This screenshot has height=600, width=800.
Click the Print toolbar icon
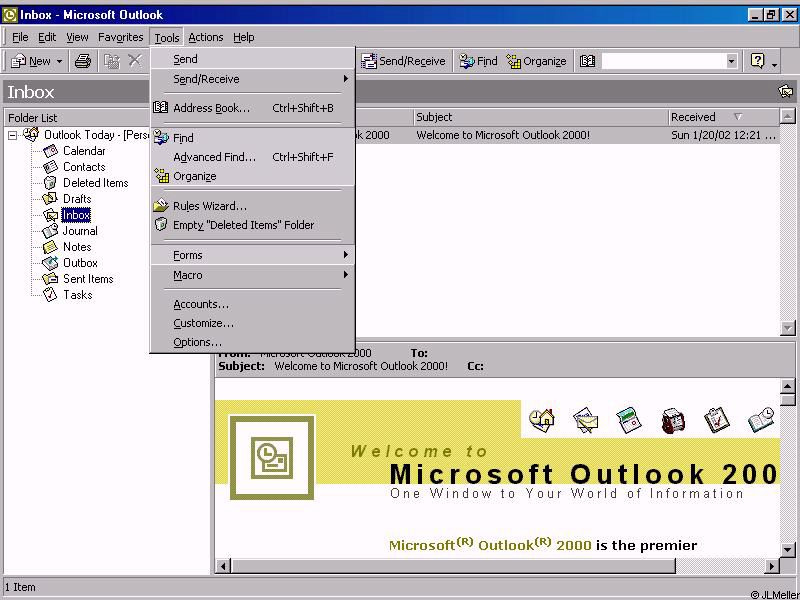coord(83,61)
